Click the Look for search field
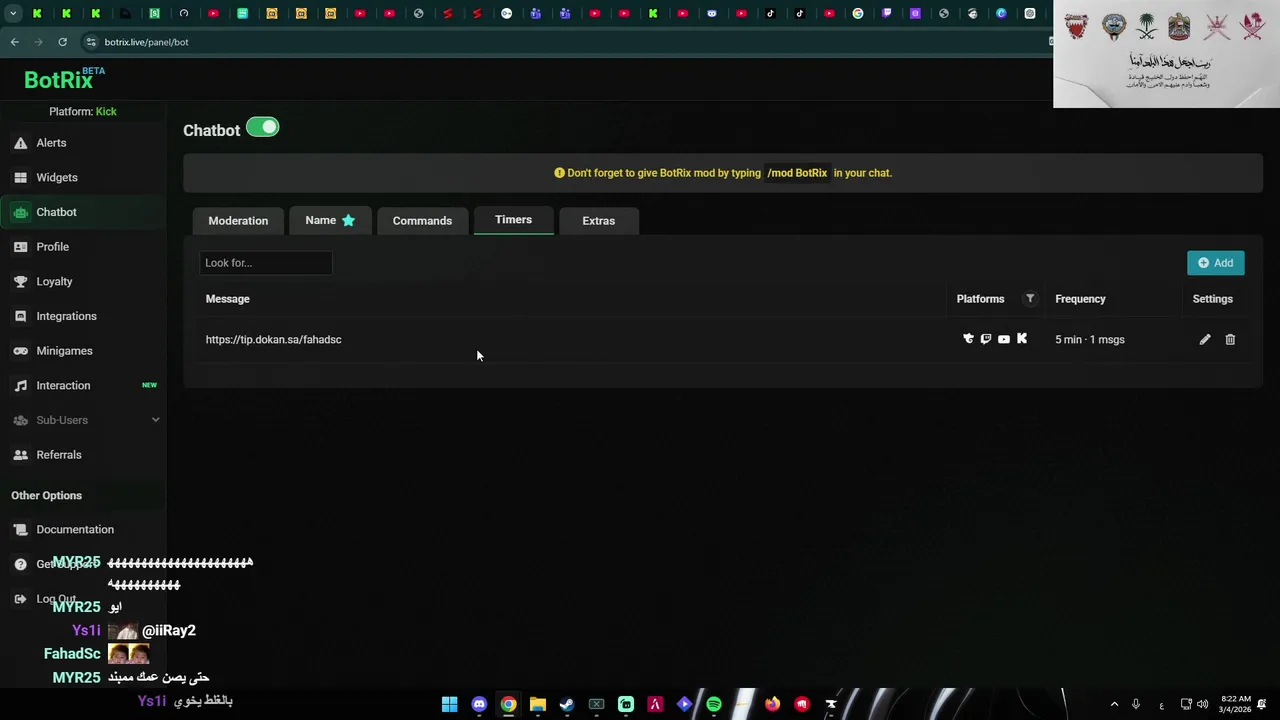Screen dimensions: 1280x720 [265, 263]
